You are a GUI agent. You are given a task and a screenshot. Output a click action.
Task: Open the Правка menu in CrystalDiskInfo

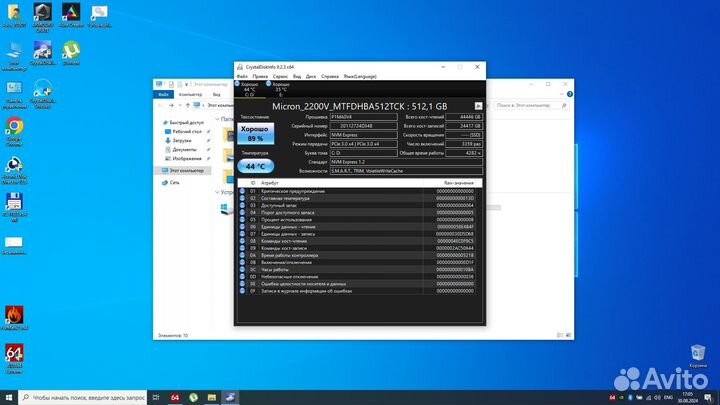pos(260,76)
